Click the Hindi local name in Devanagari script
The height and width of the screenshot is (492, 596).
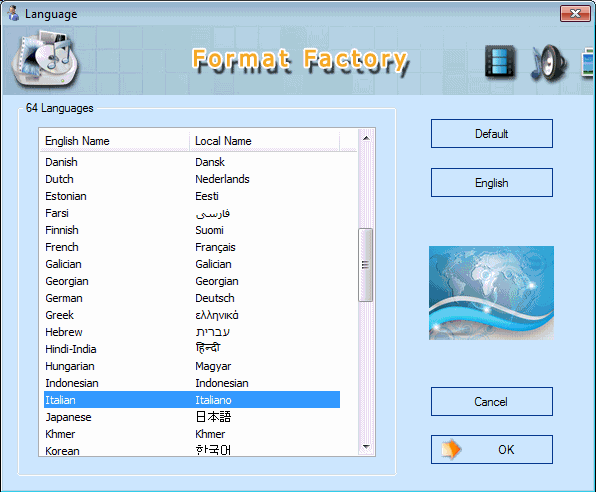tap(208, 348)
